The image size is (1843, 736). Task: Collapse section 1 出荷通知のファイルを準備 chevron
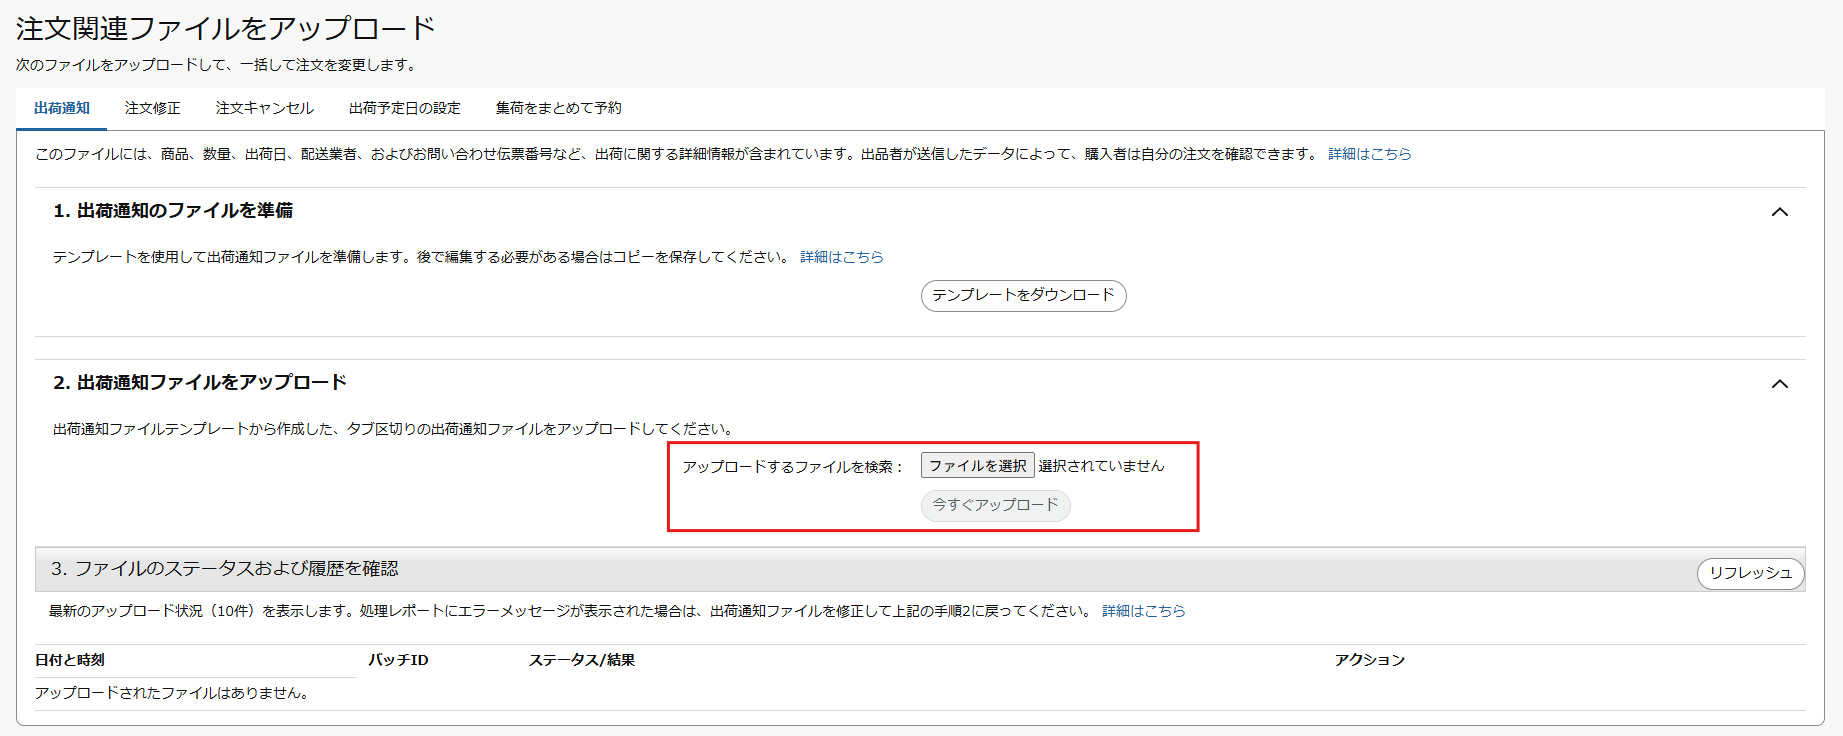1780,212
